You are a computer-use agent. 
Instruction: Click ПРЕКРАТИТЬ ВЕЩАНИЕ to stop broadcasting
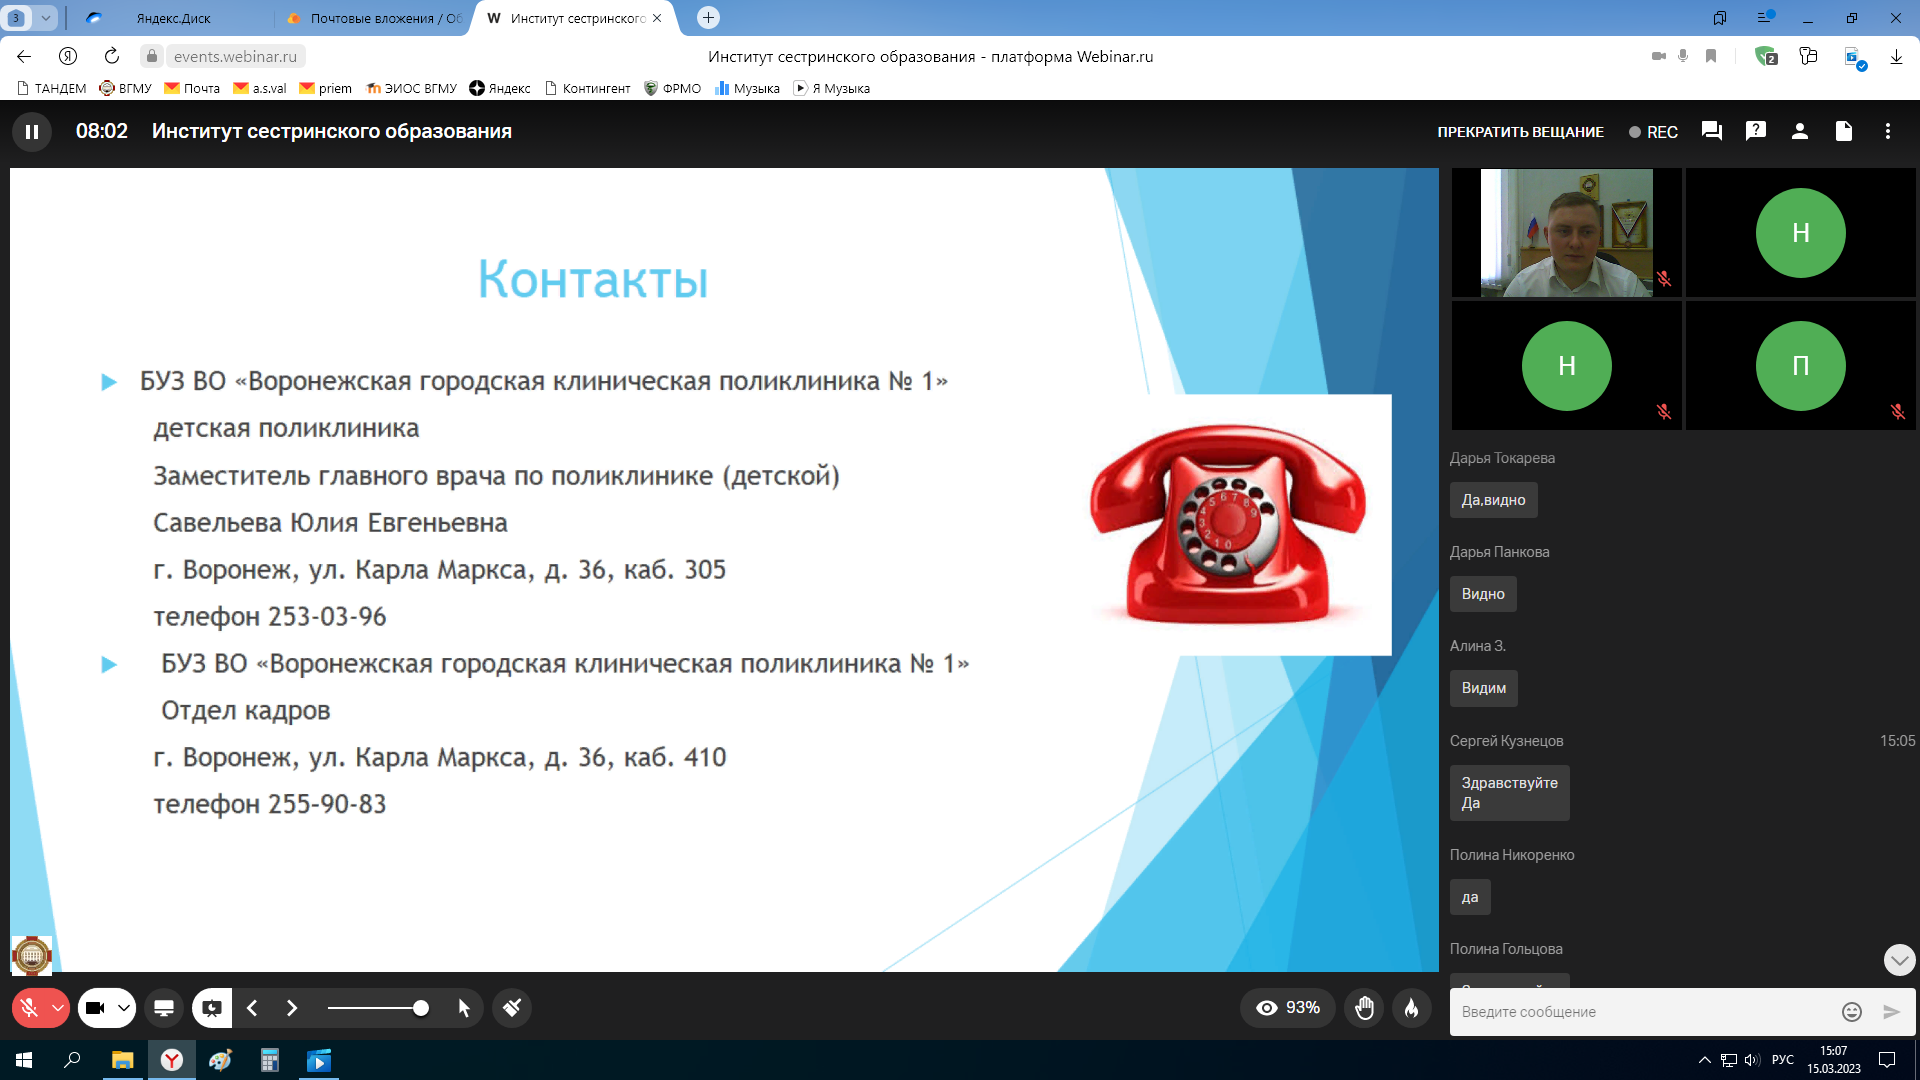[x=1520, y=132]
